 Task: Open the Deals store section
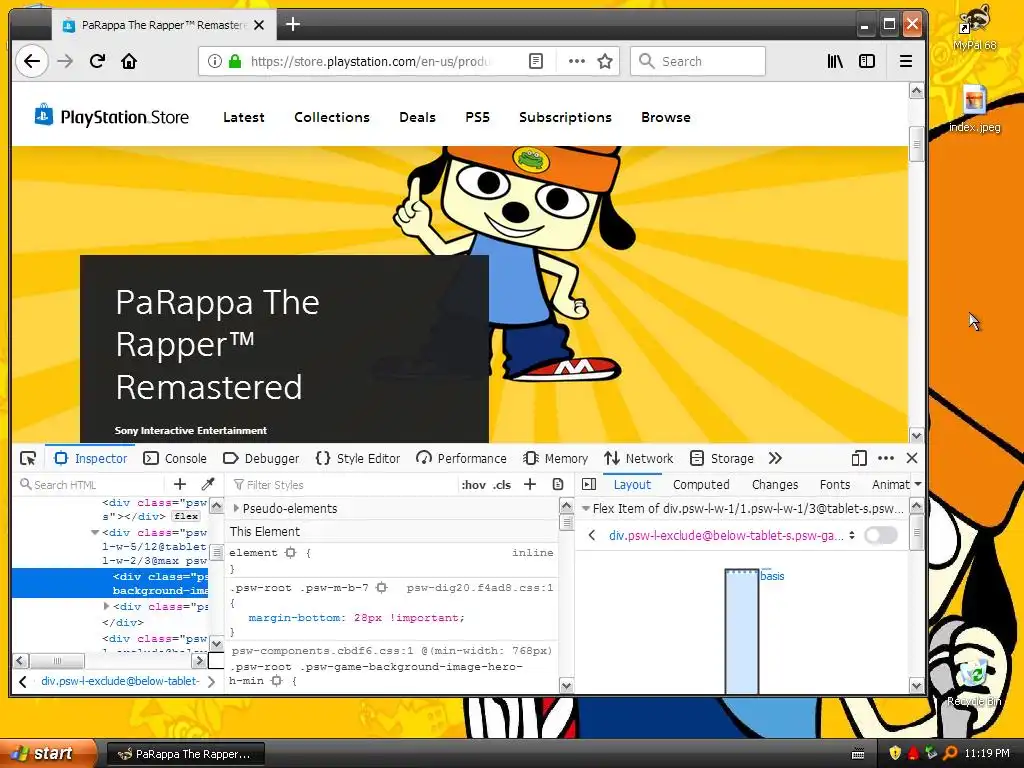click(417, 117)
